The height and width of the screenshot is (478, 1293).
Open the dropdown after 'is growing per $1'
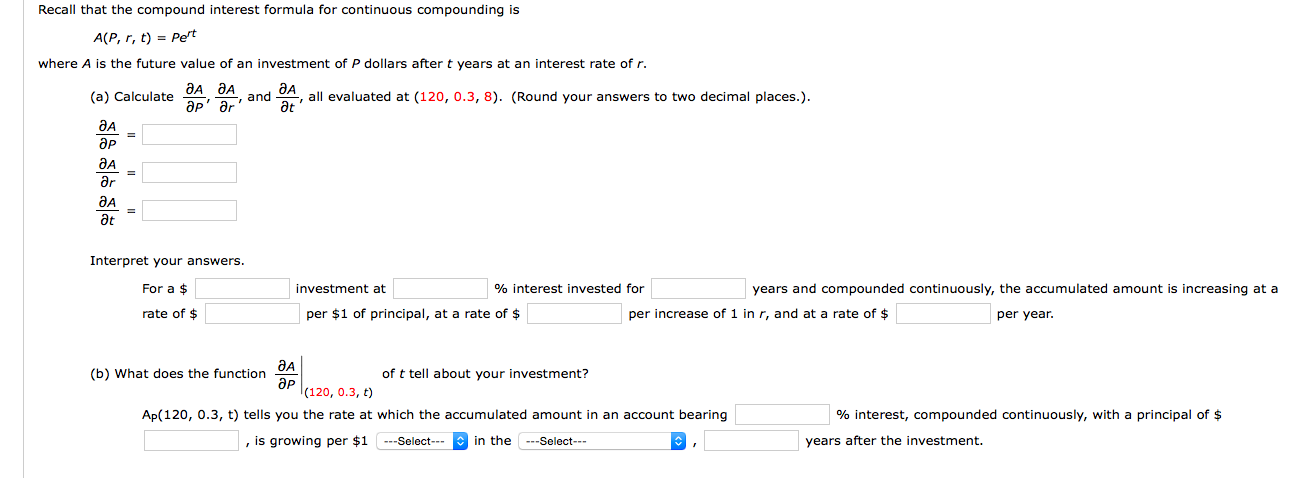422,441
